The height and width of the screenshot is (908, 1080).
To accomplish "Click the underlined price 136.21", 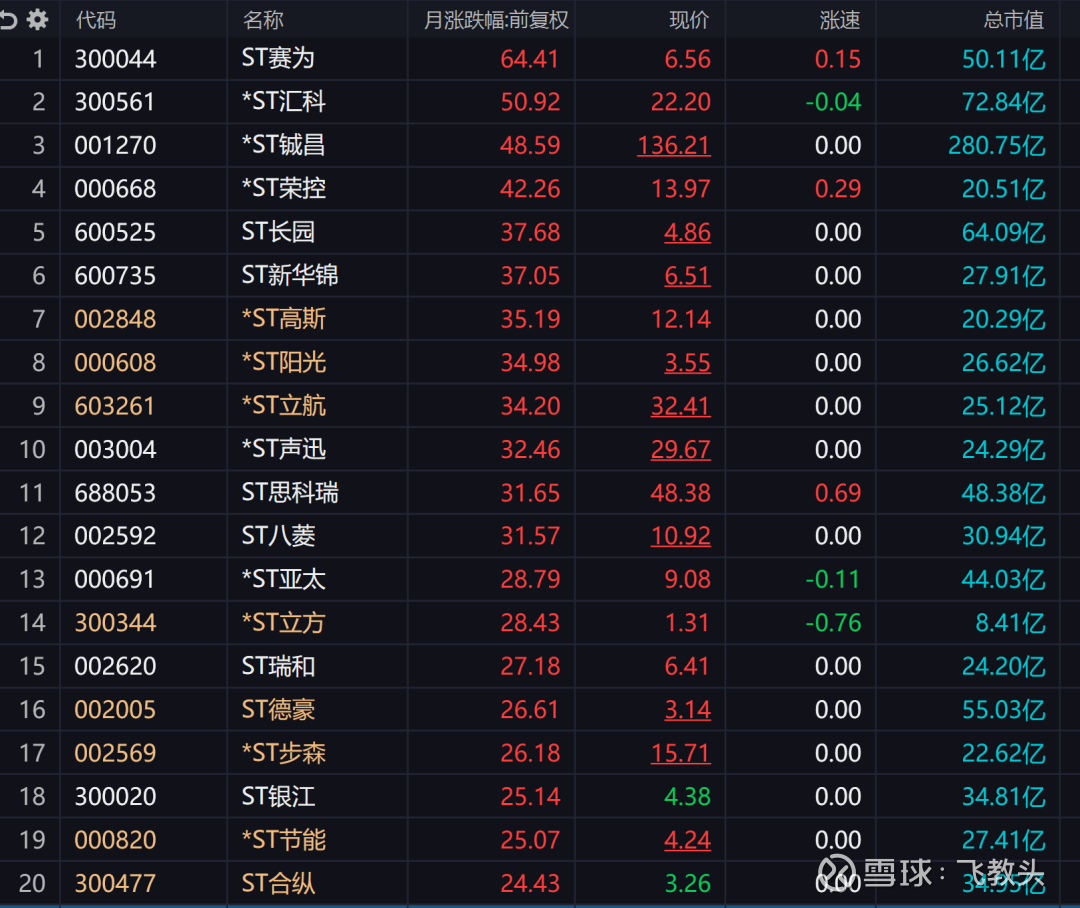I will click(x=673, y=146).
